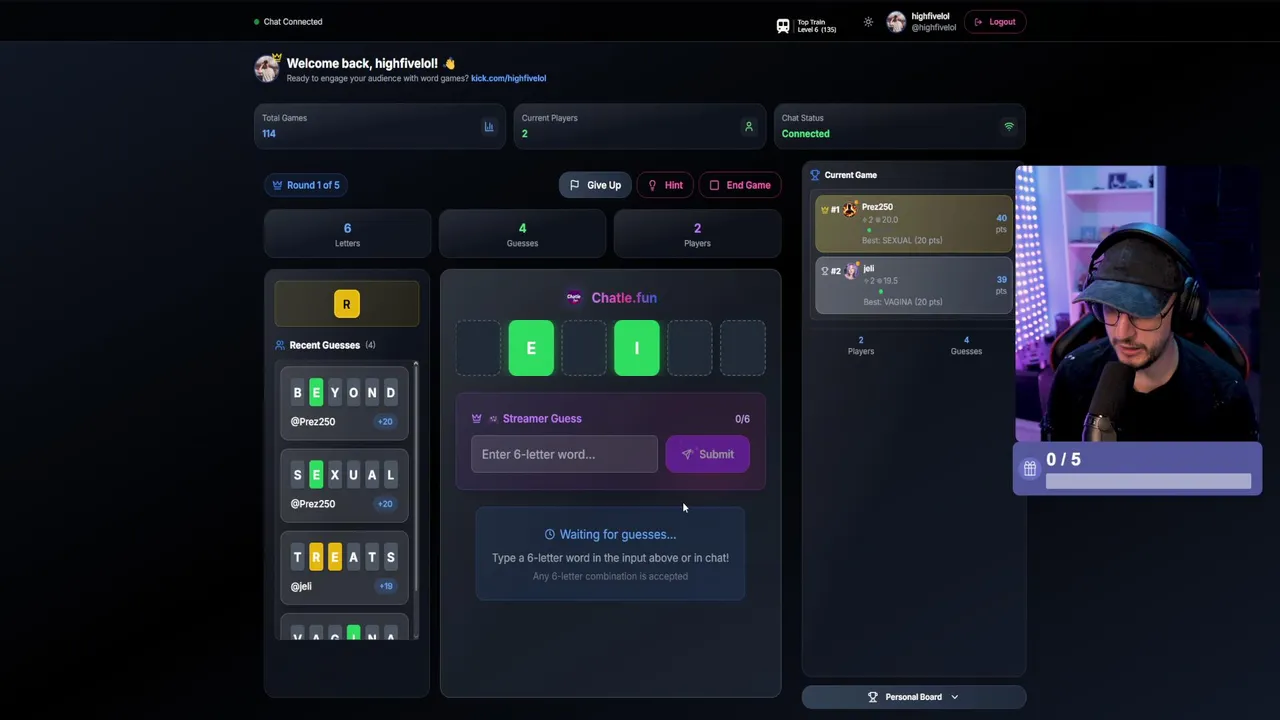The width and height of the screenshot is (1280, 720).
Task: Click the 2 Players stat card
Action: click(697, 234)
